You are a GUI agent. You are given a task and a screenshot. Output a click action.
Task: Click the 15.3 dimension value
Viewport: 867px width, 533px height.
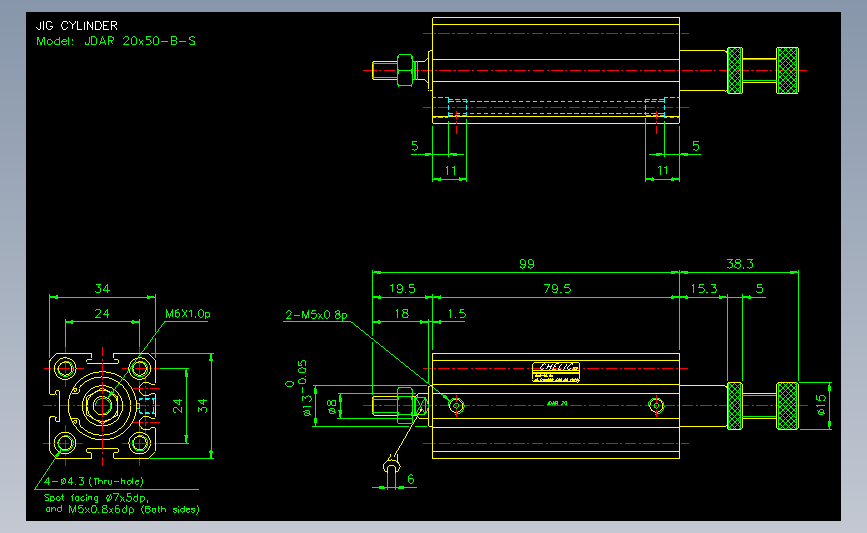pos(704,289)
